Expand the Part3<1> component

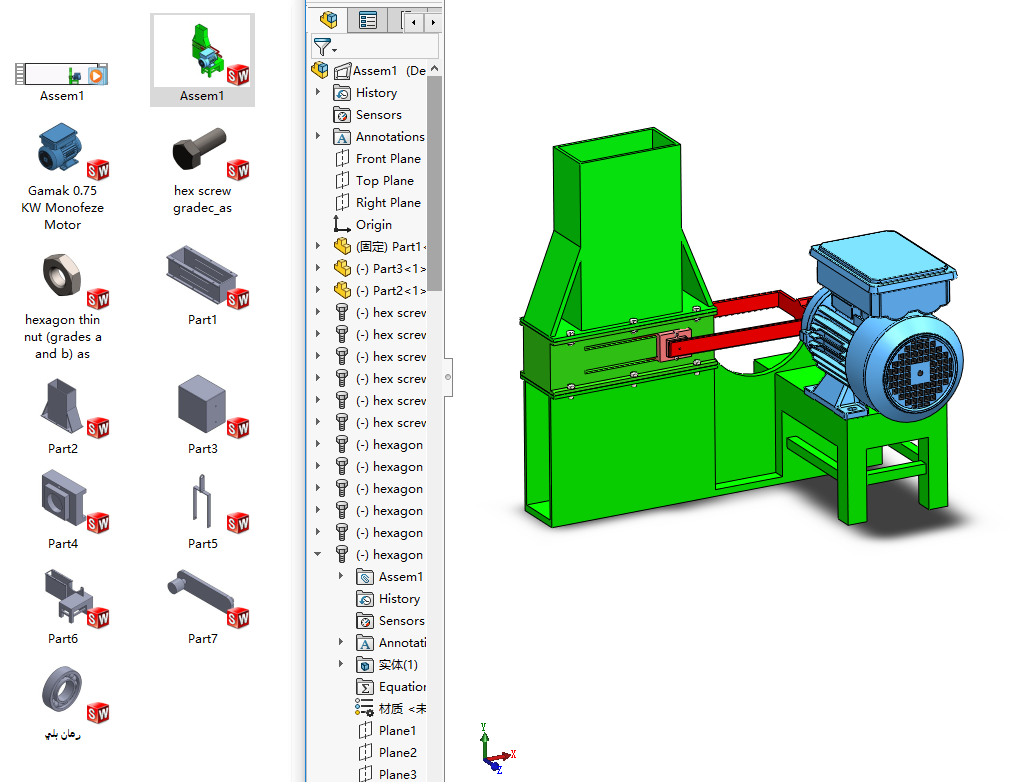tap(318, 268)
